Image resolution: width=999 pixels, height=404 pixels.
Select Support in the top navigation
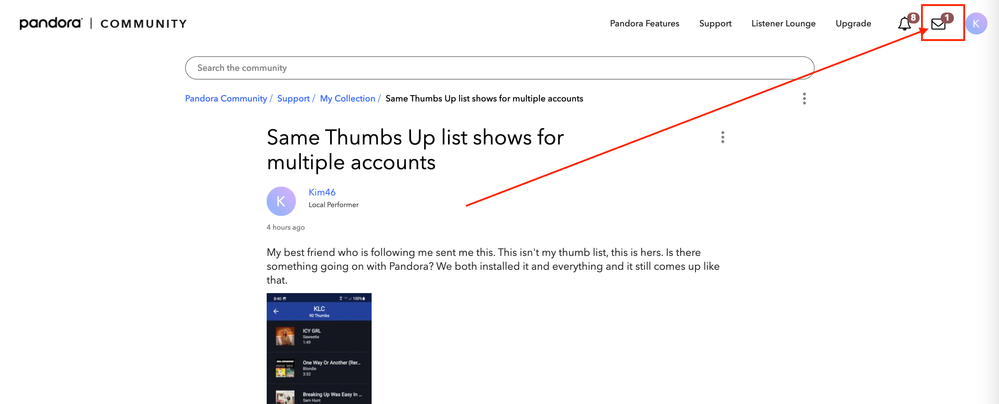pyautogui.click(x=715, y=24)
